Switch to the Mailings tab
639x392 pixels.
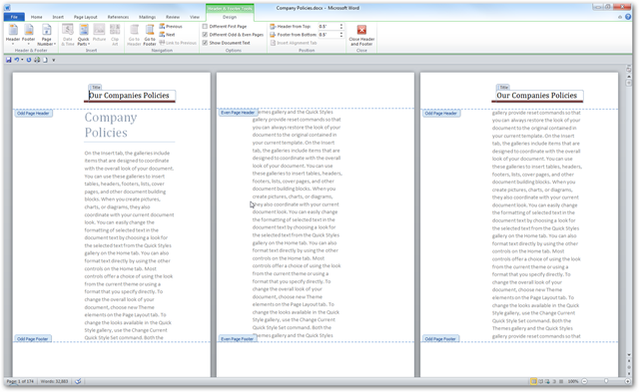pyautogui.click(x=147, y=17)
